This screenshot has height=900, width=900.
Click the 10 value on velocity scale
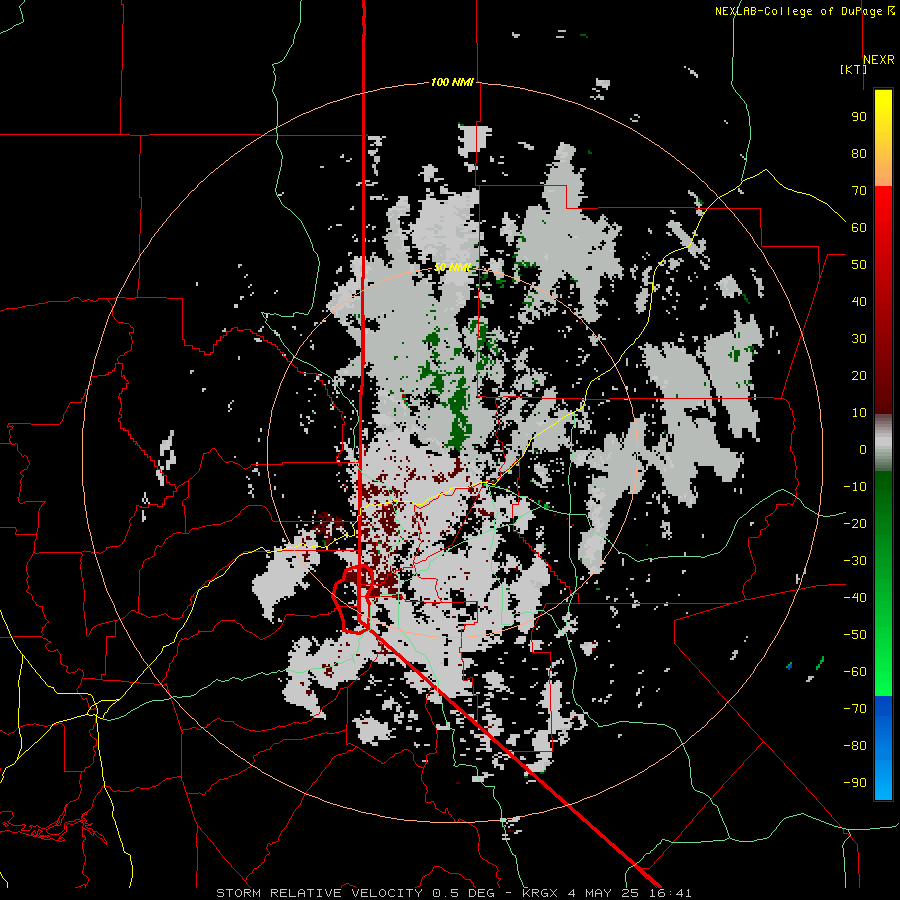[859, 413]
